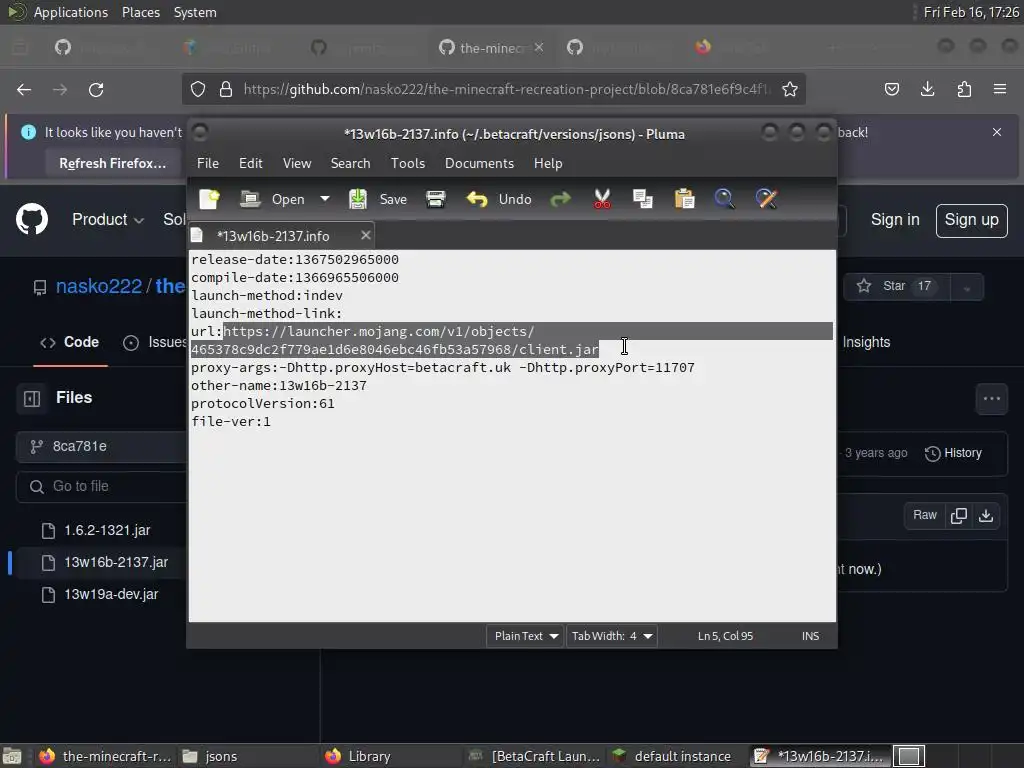
Task: Expand the Open recent files arrow
Action: 325,199
